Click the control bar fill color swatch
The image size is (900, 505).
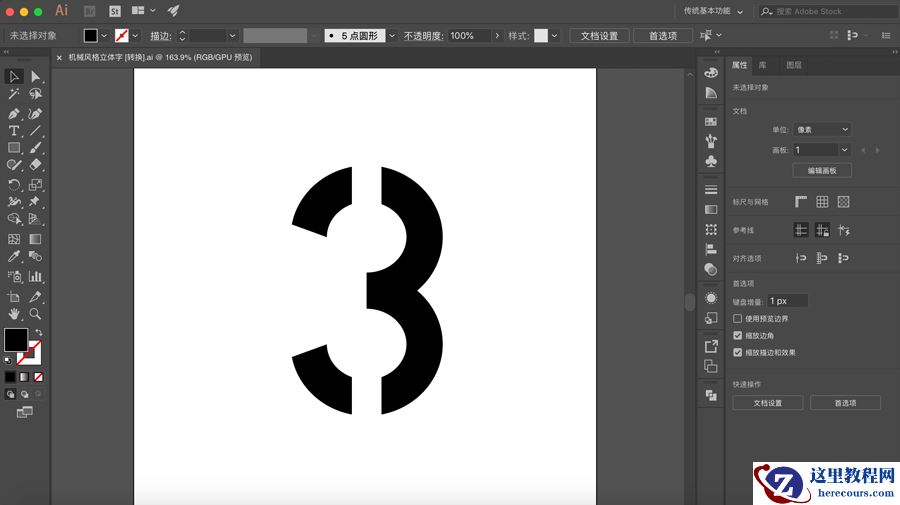[x=91, y=36]
